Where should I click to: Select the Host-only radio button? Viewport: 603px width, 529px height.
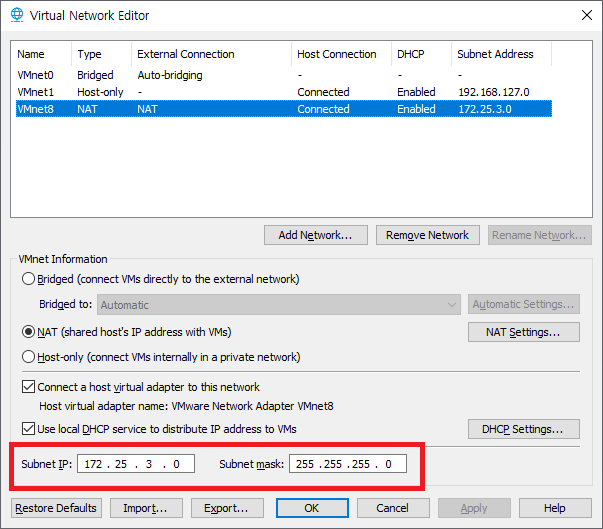pos(28,357)
